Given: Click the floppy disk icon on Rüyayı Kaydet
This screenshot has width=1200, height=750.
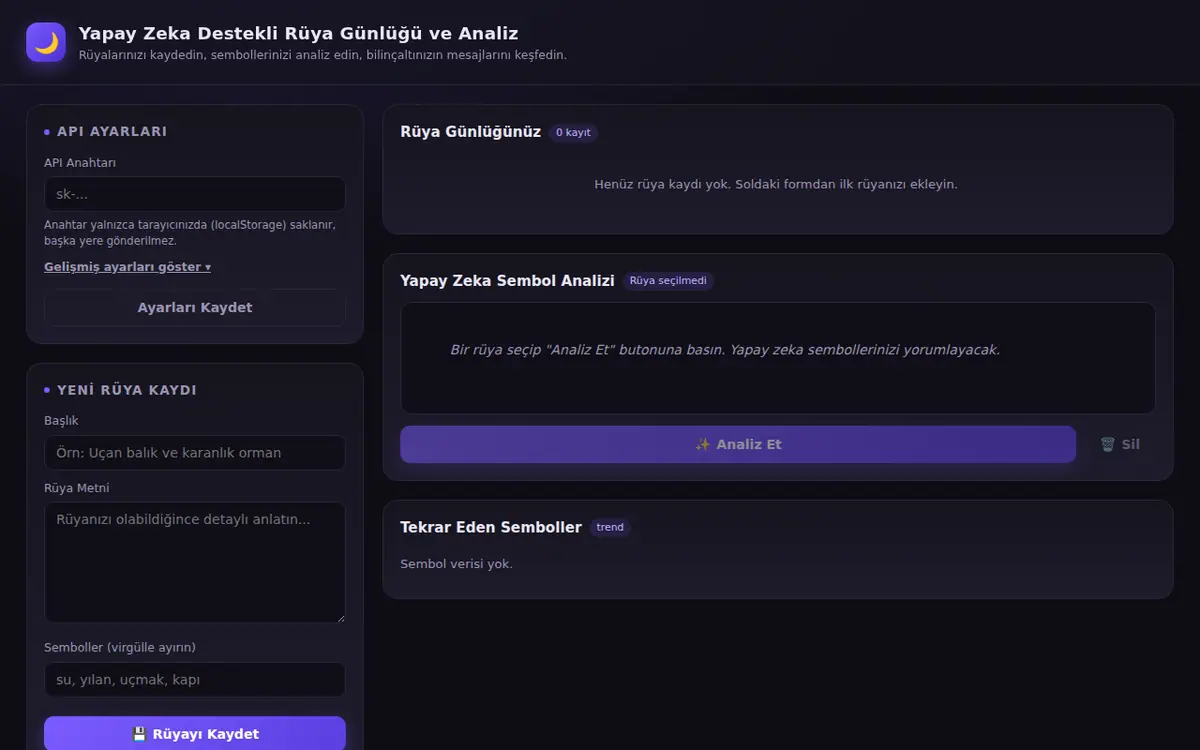Looking at the screenshot, I should (140, 734).
